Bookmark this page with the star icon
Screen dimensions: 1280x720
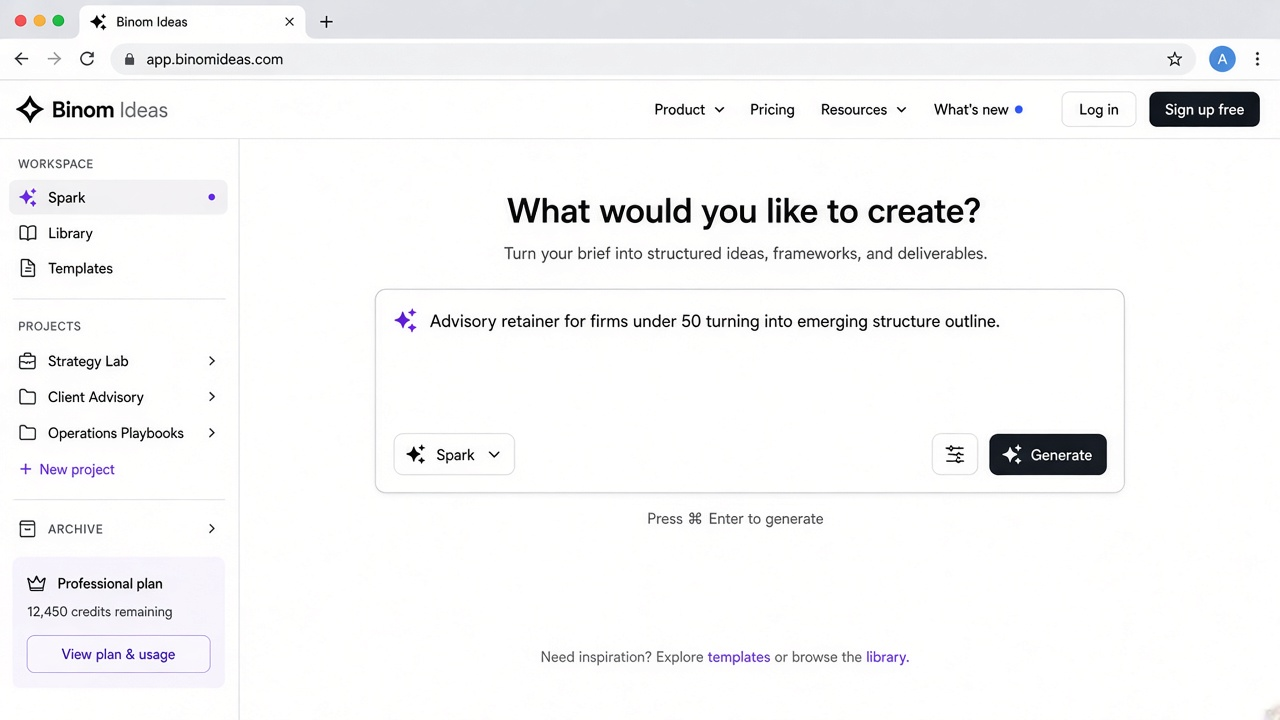tap(1175, 59)
